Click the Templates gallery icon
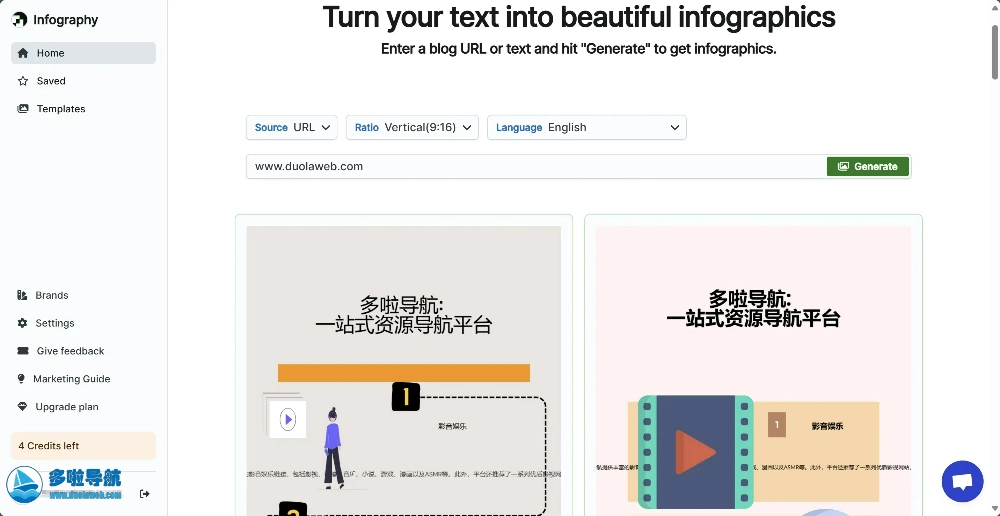This screenshot has height=516, width=1000. click(23, 109)
